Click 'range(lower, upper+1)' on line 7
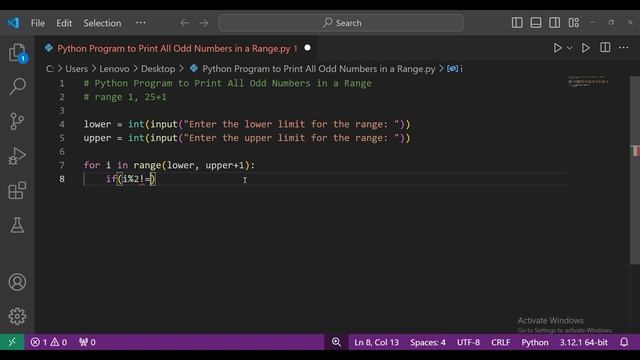 pyautogui.click(x=191, y=165)
